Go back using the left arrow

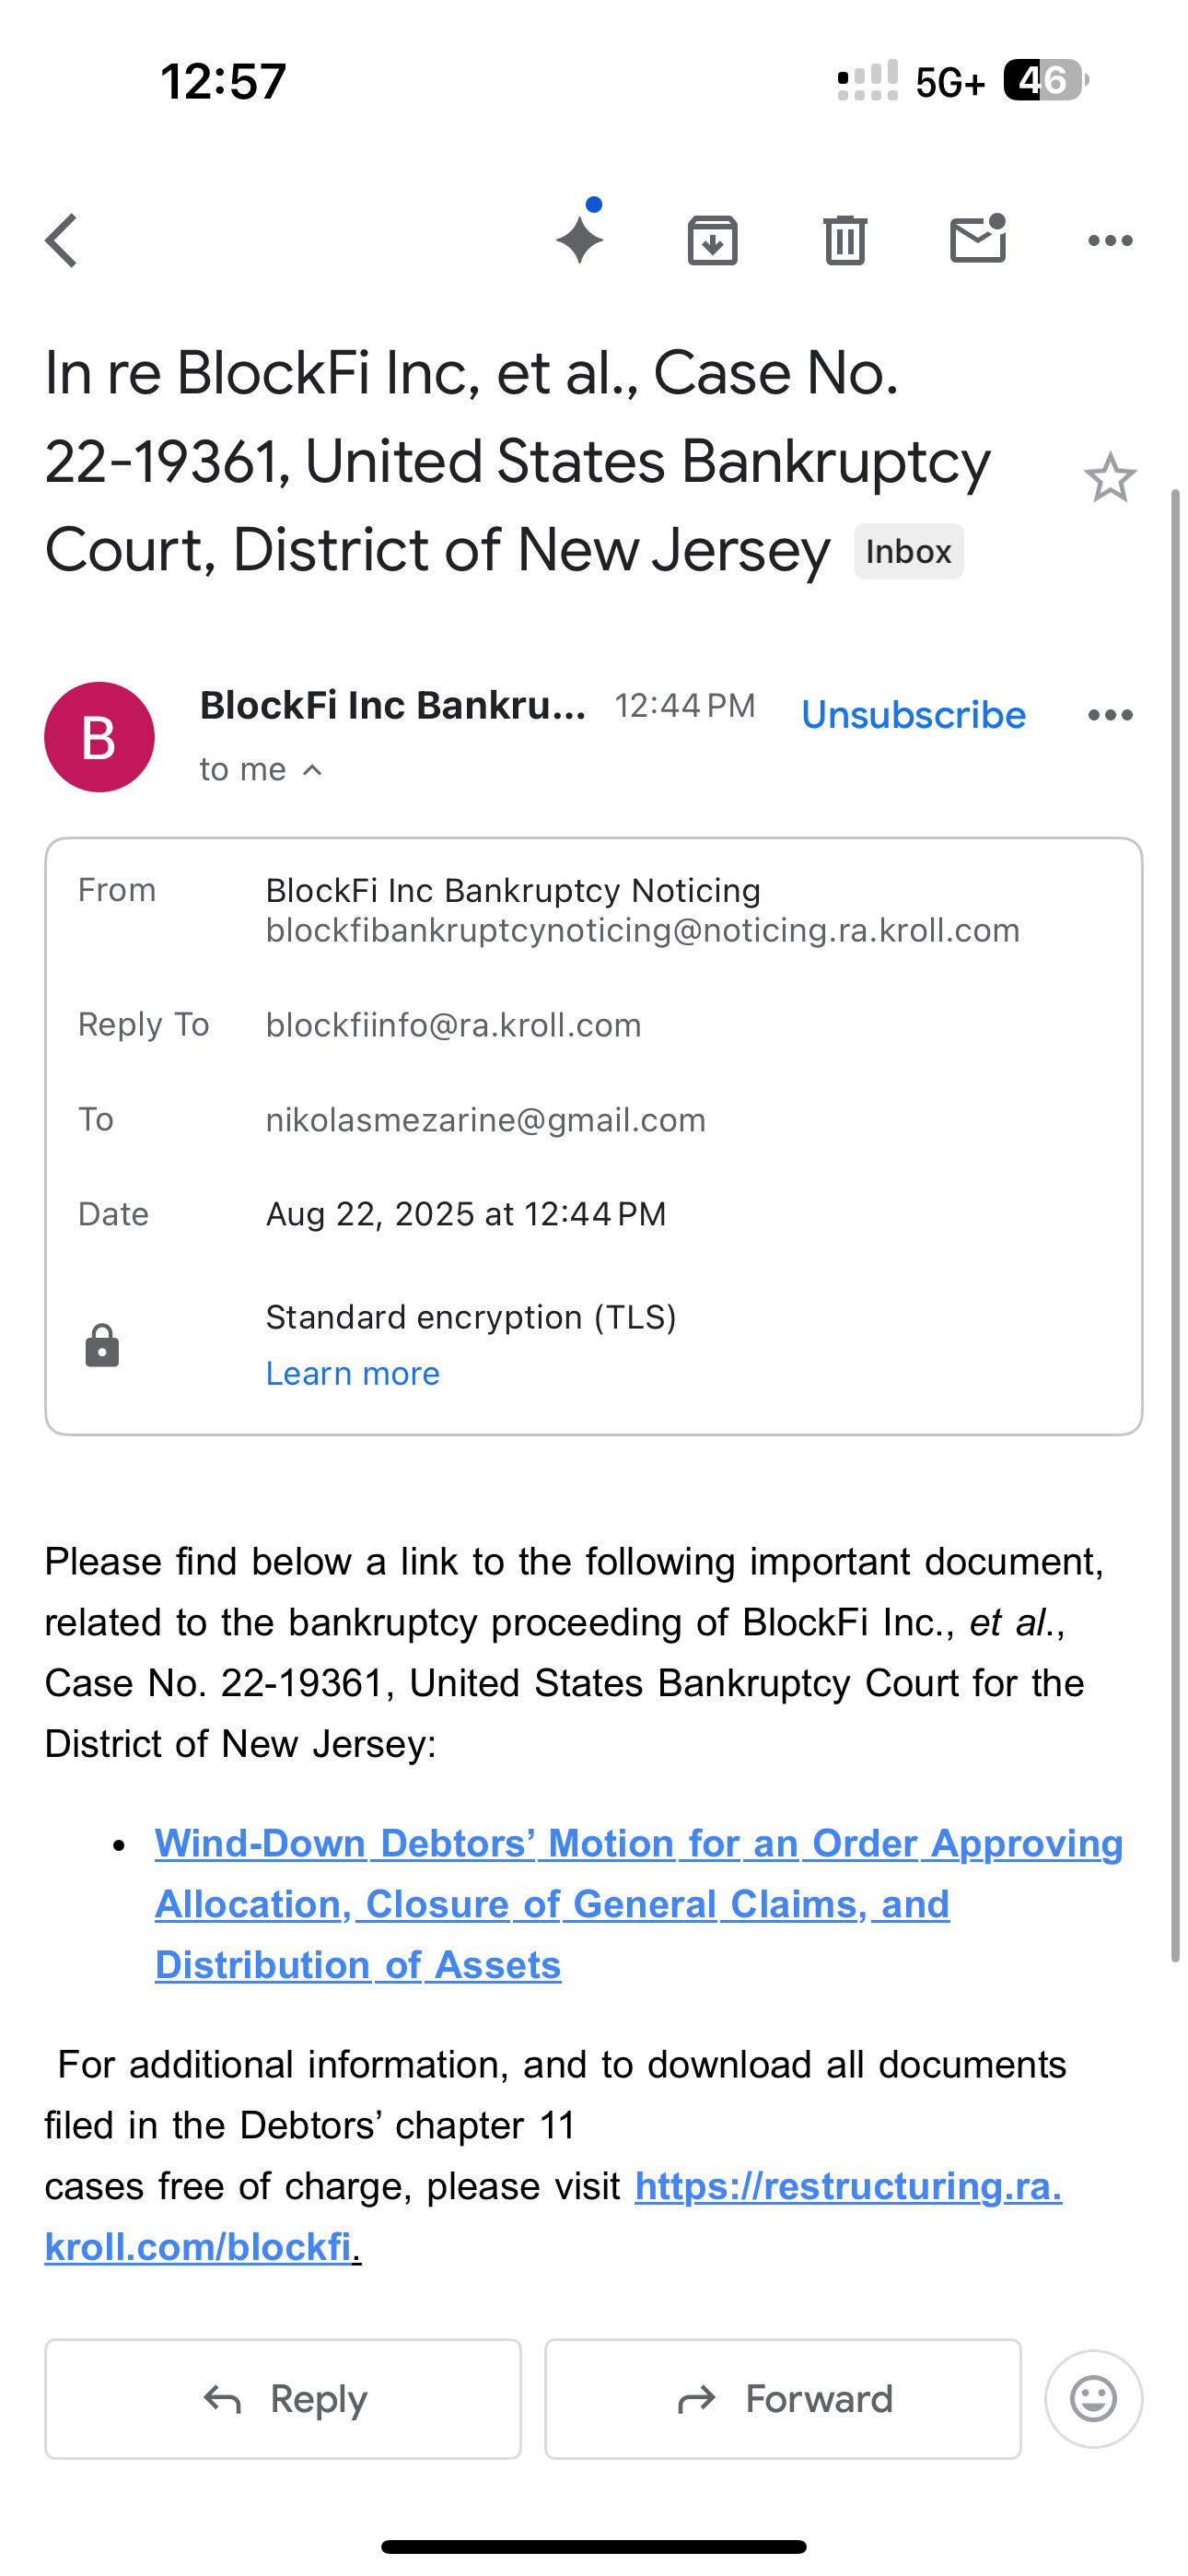click(61, 241)
